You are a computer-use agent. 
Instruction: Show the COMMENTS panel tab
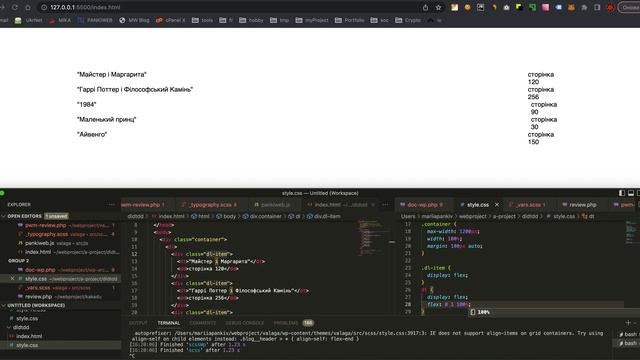click(203, 323)
